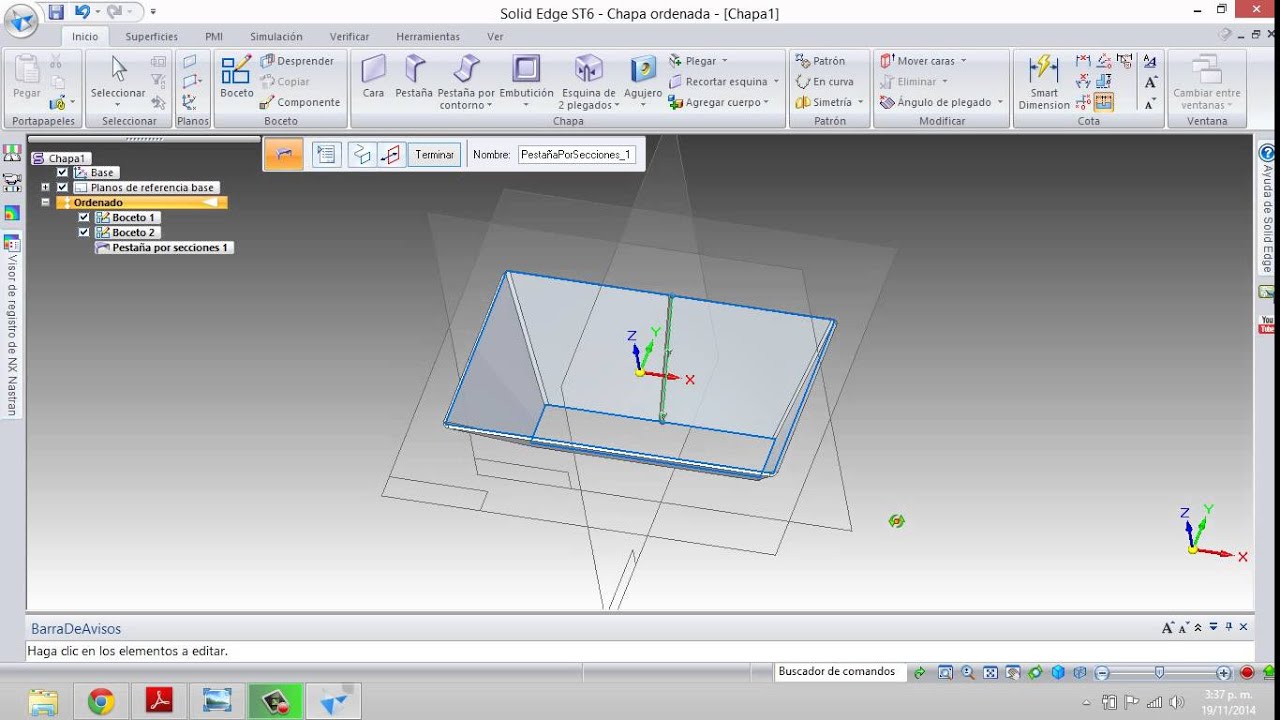
Task: Go to the Ver tab
Action: (x=495, y=37)
